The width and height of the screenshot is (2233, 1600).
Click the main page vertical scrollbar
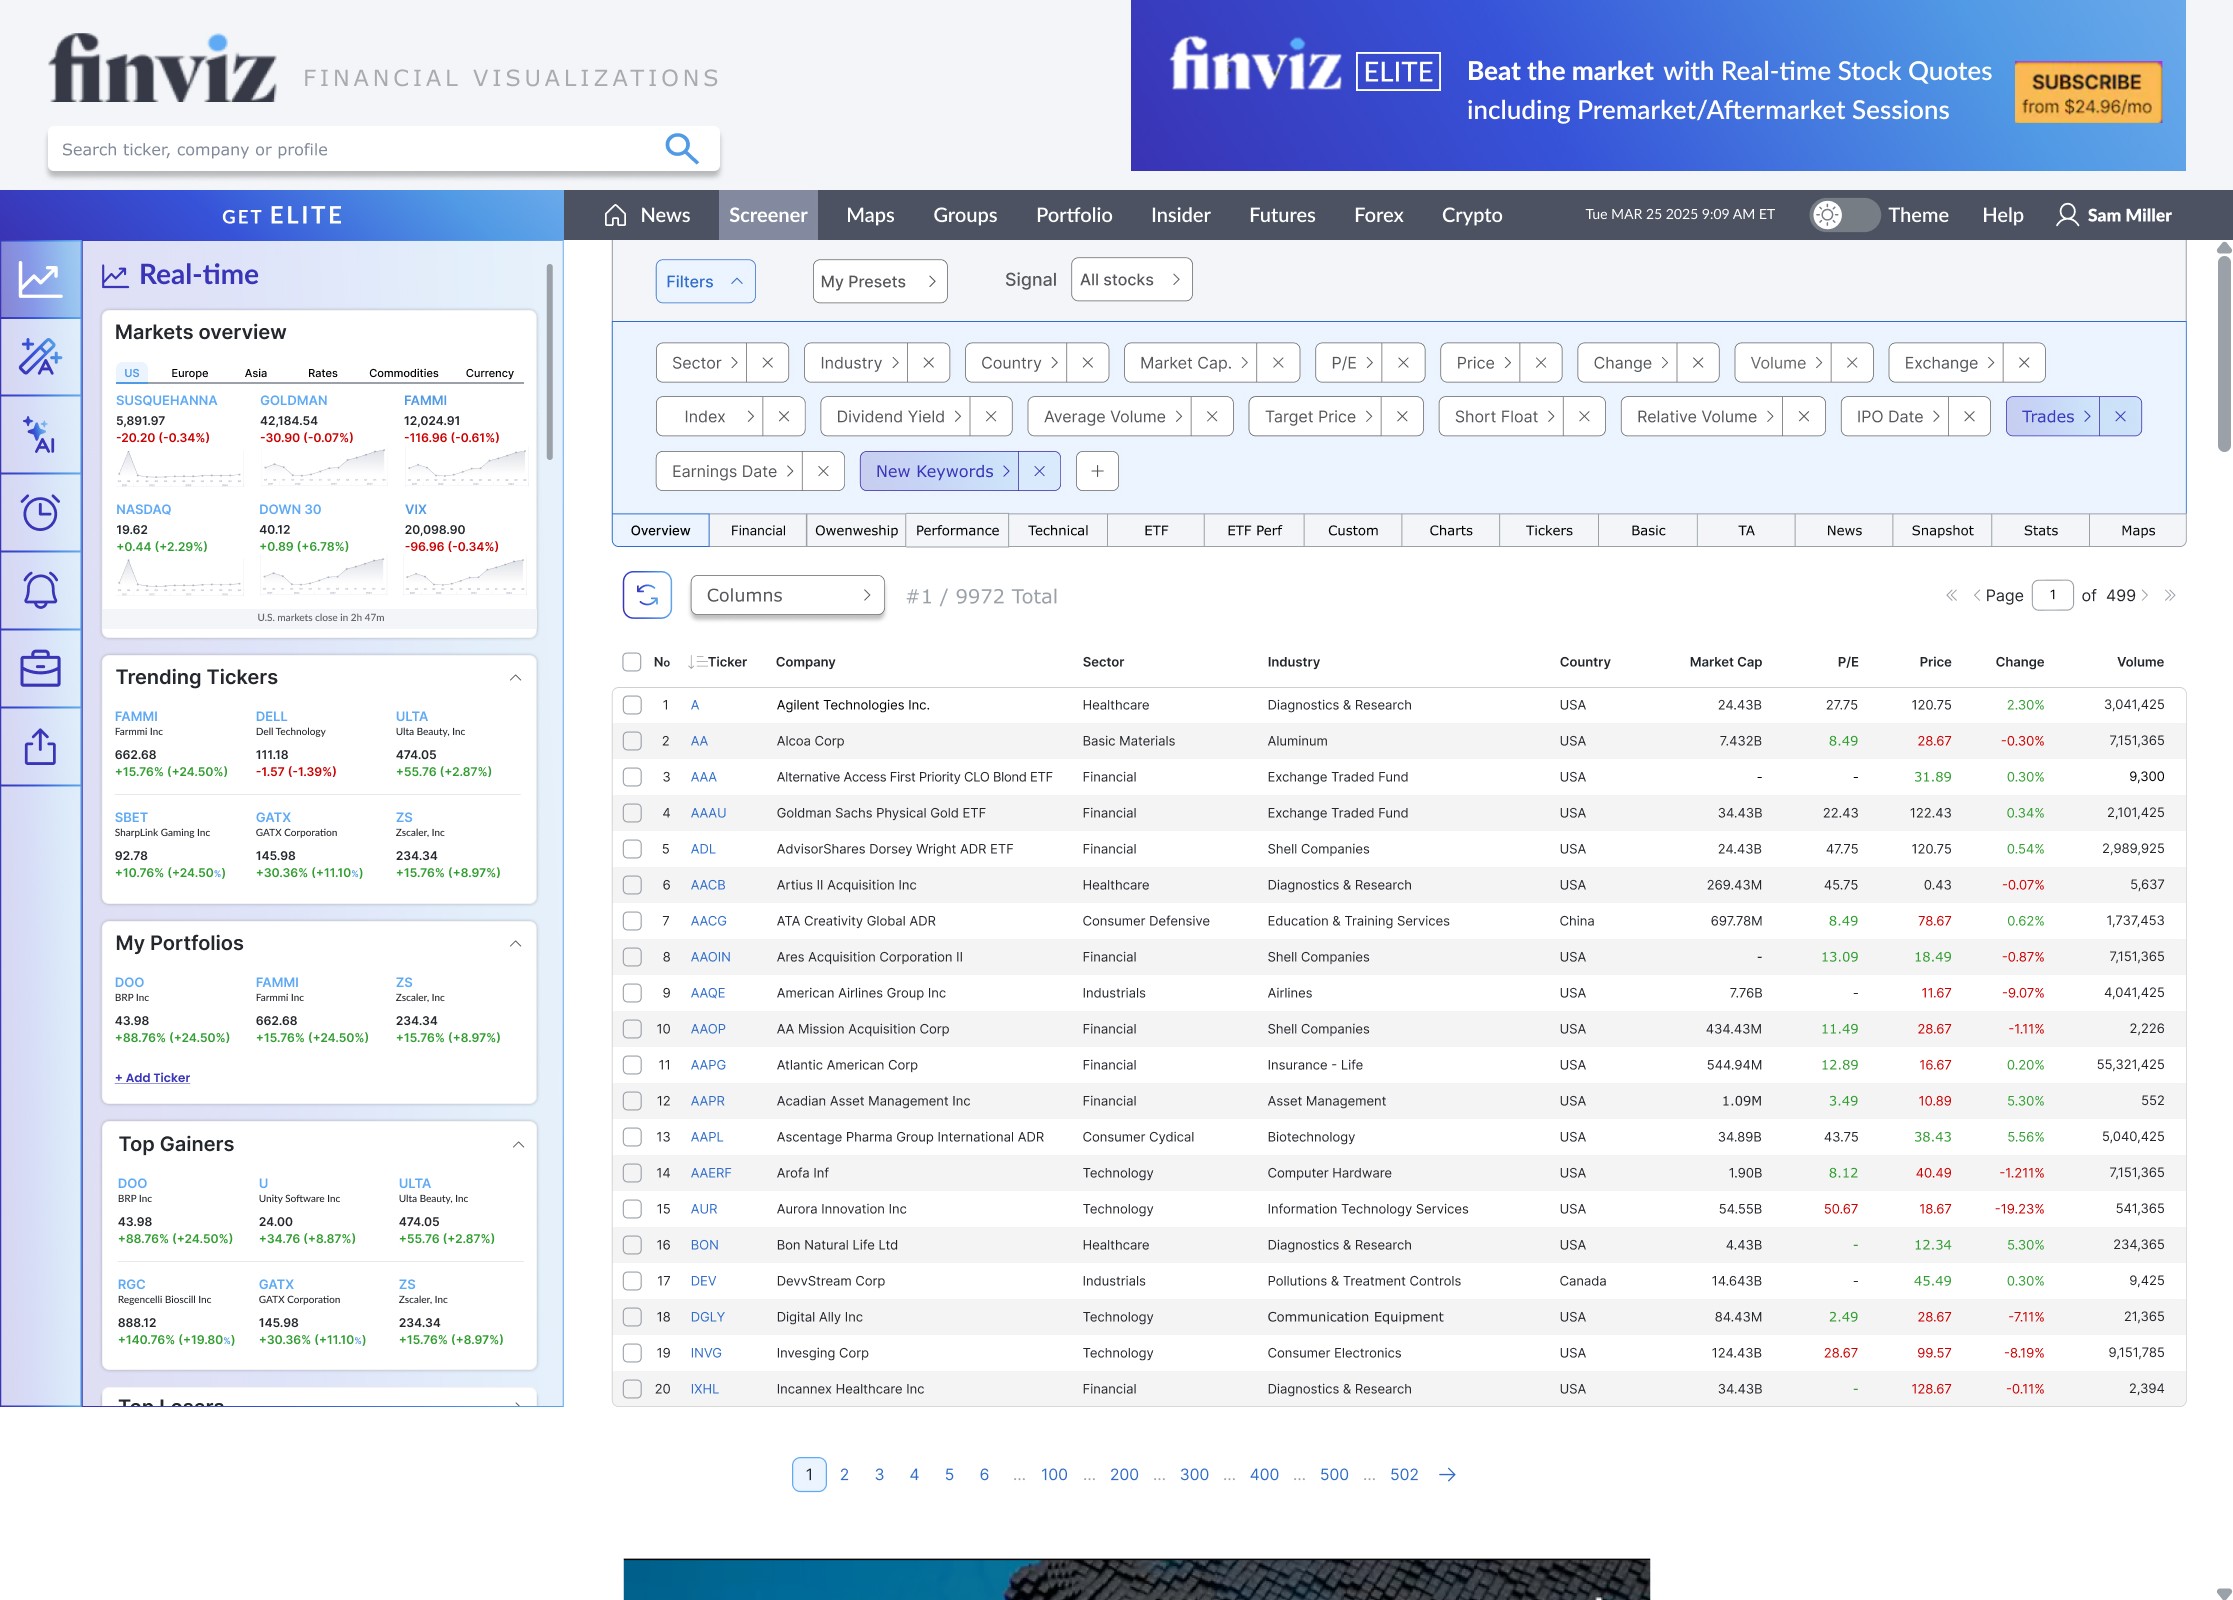coord(2224,354)
